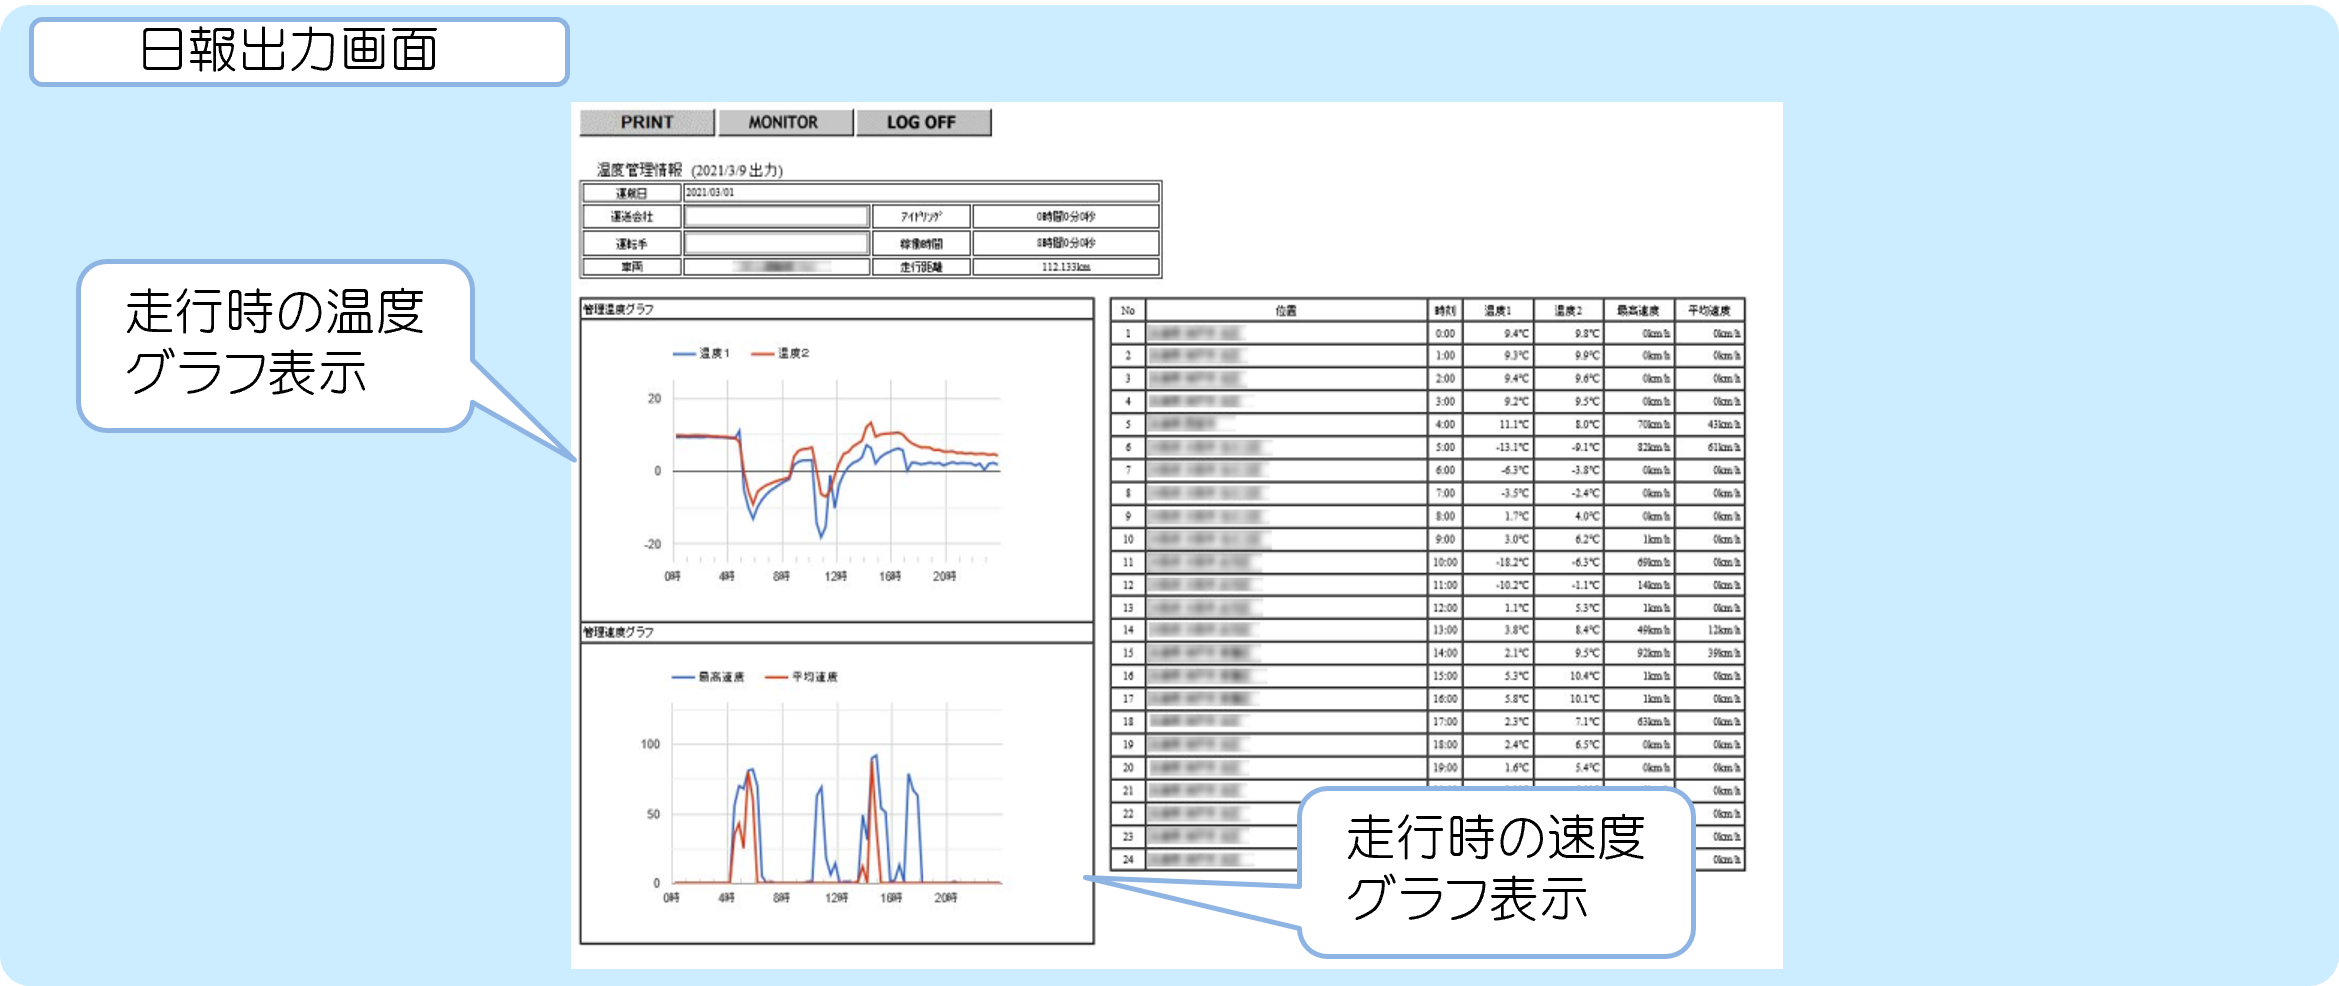
Task: Select the 14:00 time cell
Action: pyautogui.click(x=1445, y=653)
